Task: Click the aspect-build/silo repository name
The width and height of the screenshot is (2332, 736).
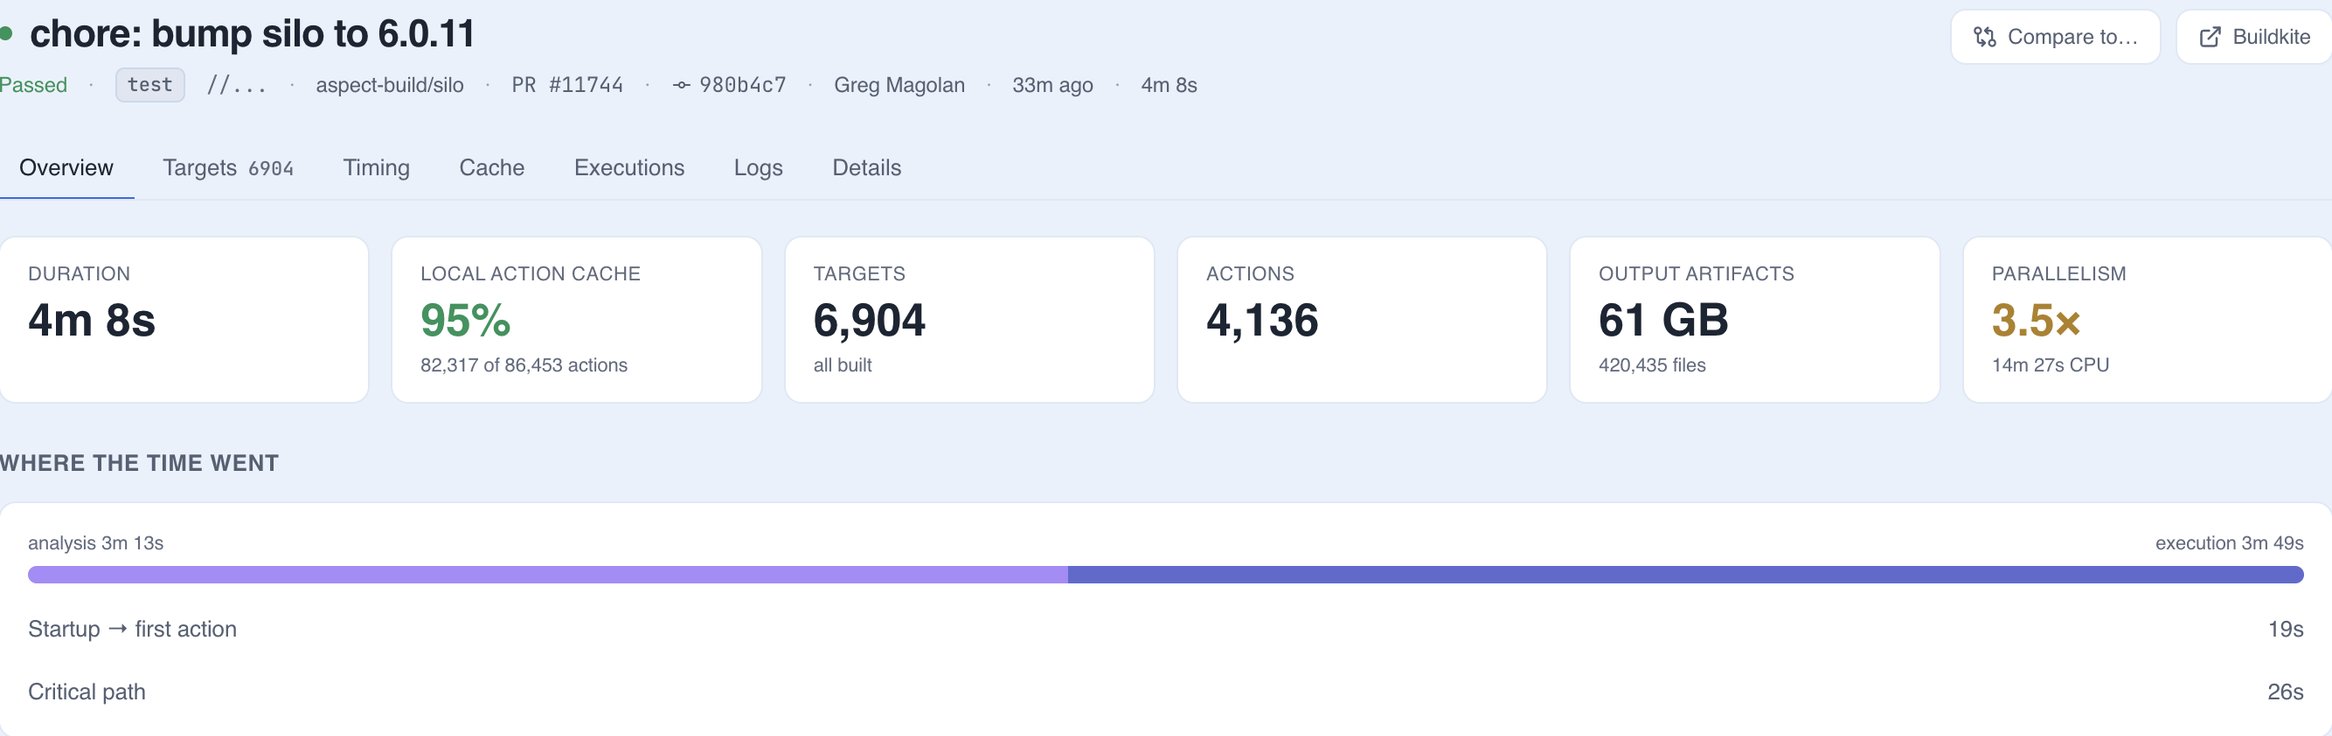Action: pyautogui.click(x=390, y=85)
